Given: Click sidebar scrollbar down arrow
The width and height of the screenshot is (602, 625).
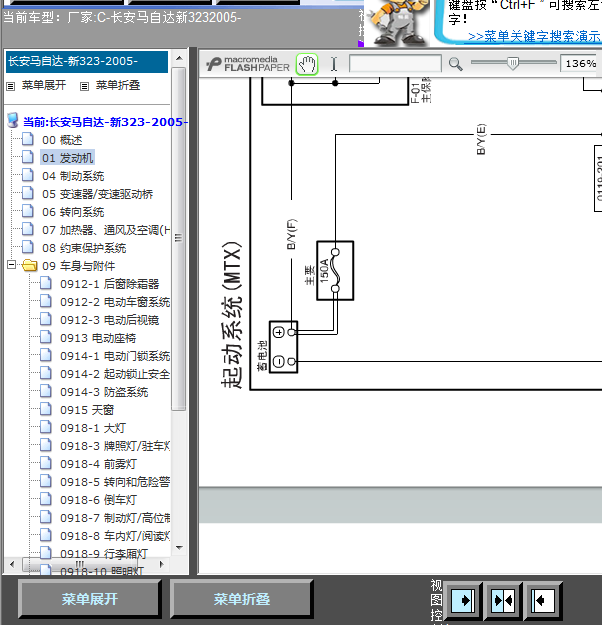Looking at the screenshot, I should (179, 548).
